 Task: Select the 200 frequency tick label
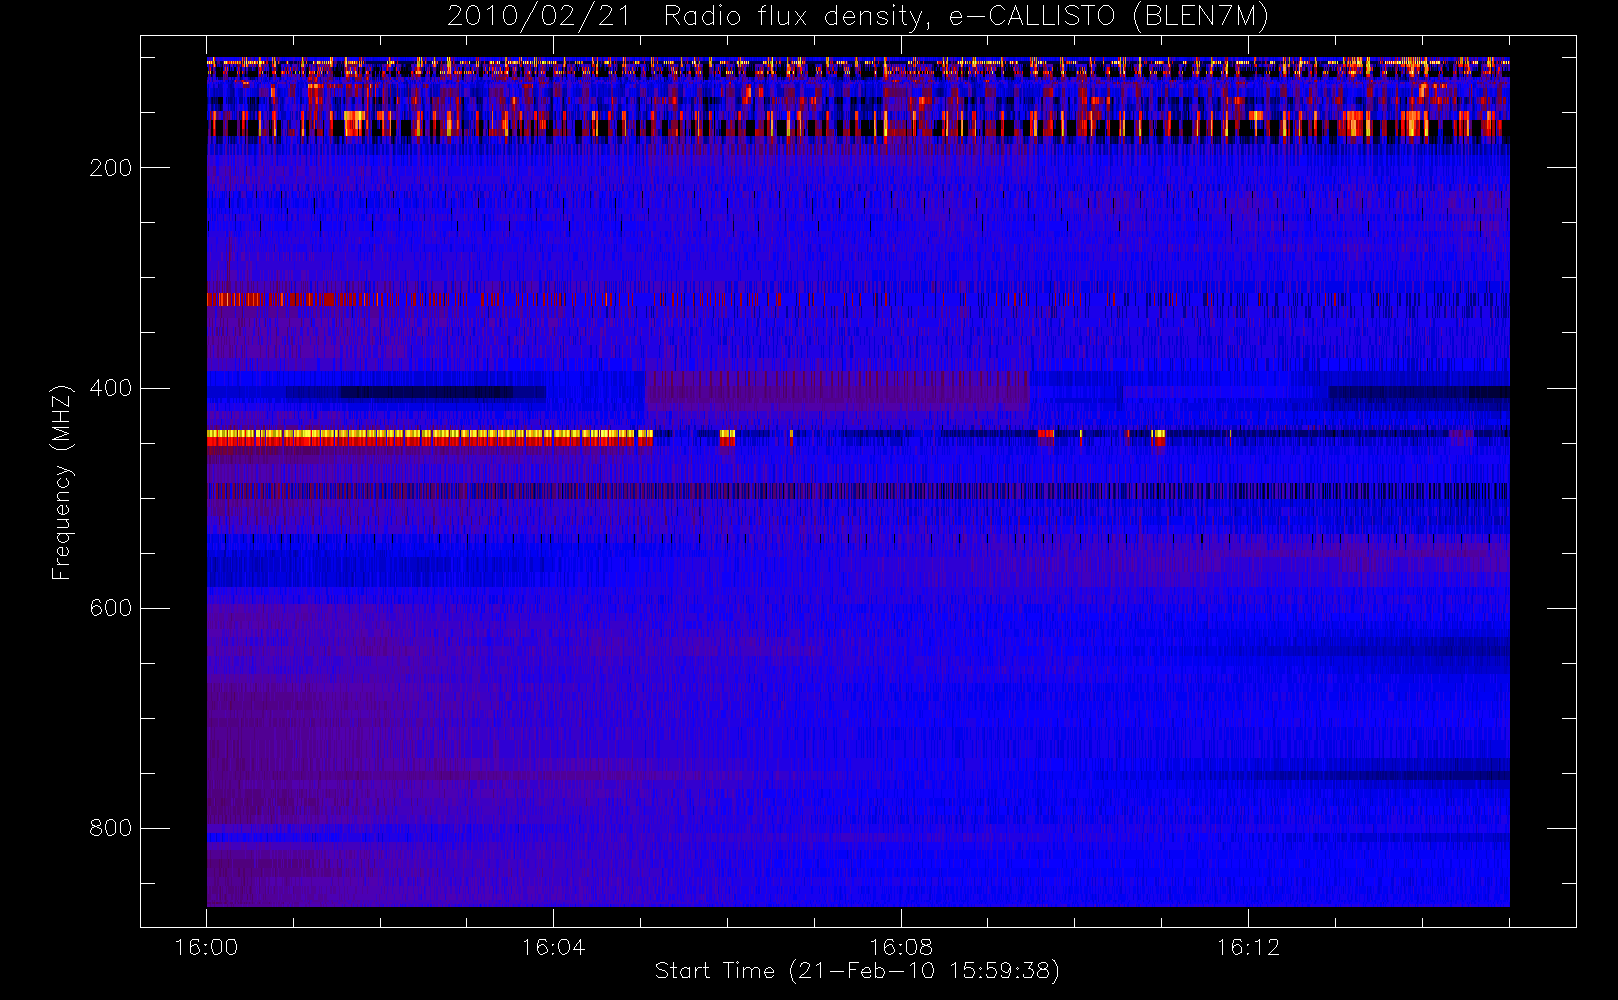(x=111, y=168)
